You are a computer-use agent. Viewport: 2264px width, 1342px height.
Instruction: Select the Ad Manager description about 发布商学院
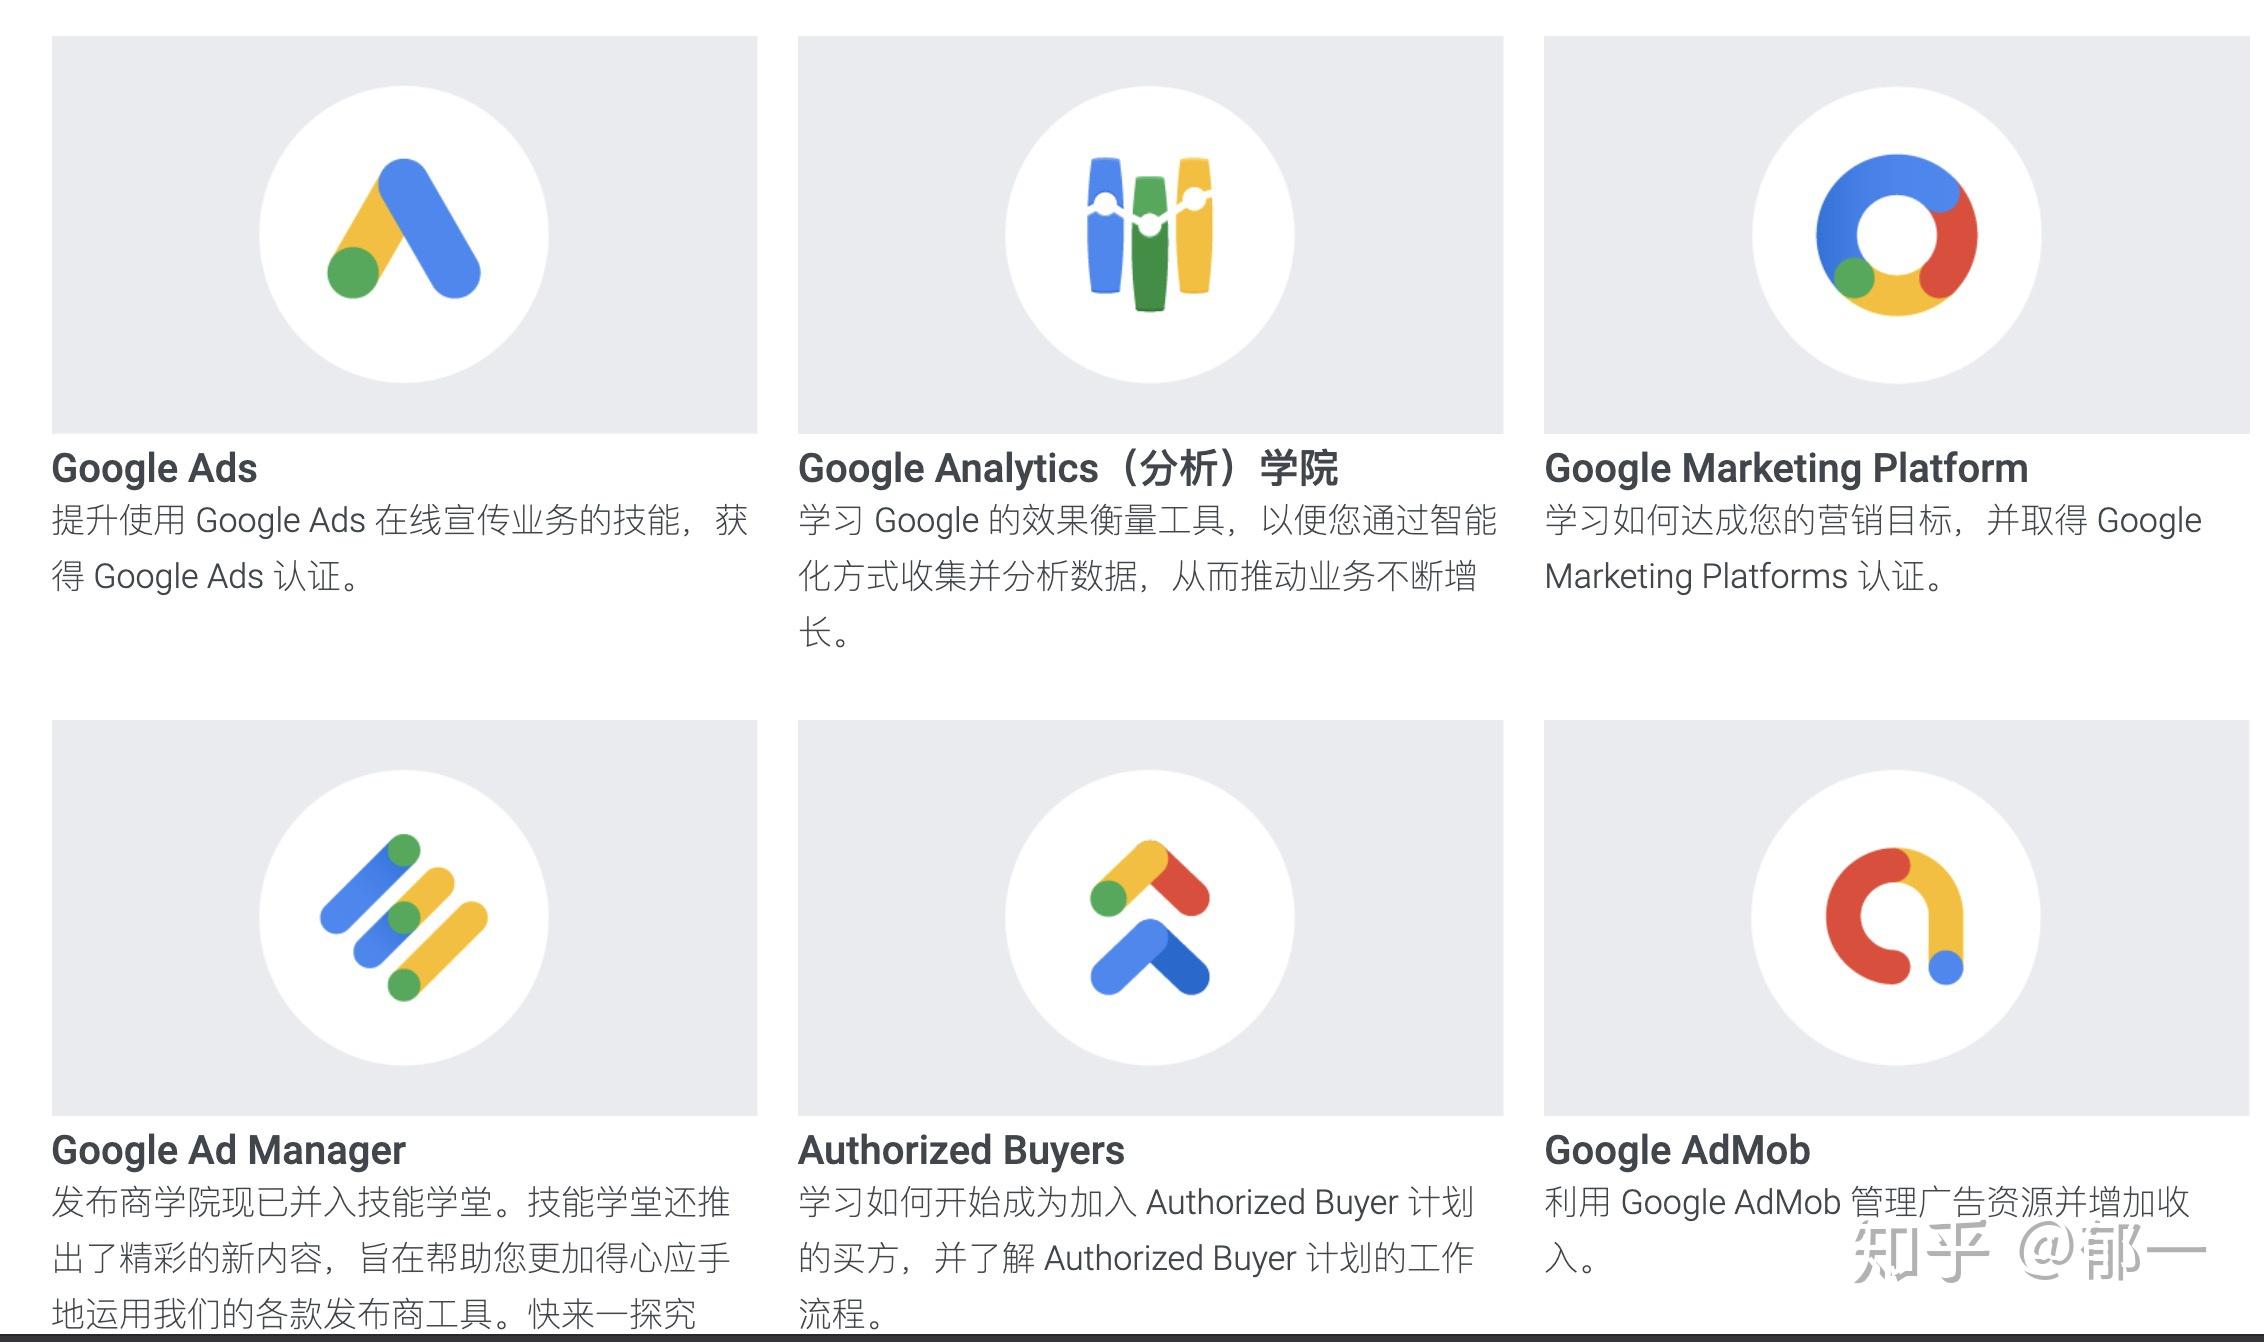point(391,1258)
